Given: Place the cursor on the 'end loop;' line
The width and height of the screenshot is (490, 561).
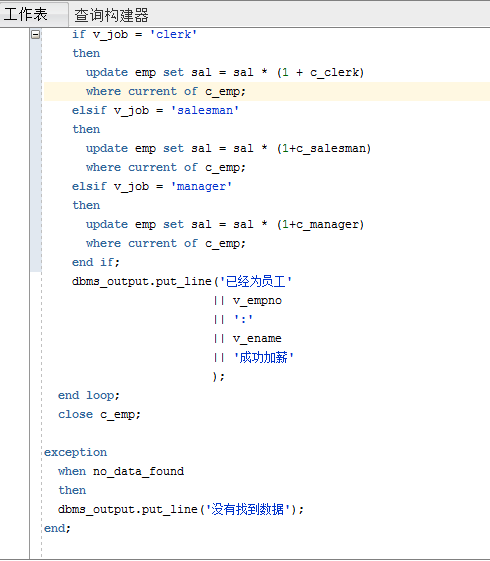Looking at the screenshot, I should 89,395.
